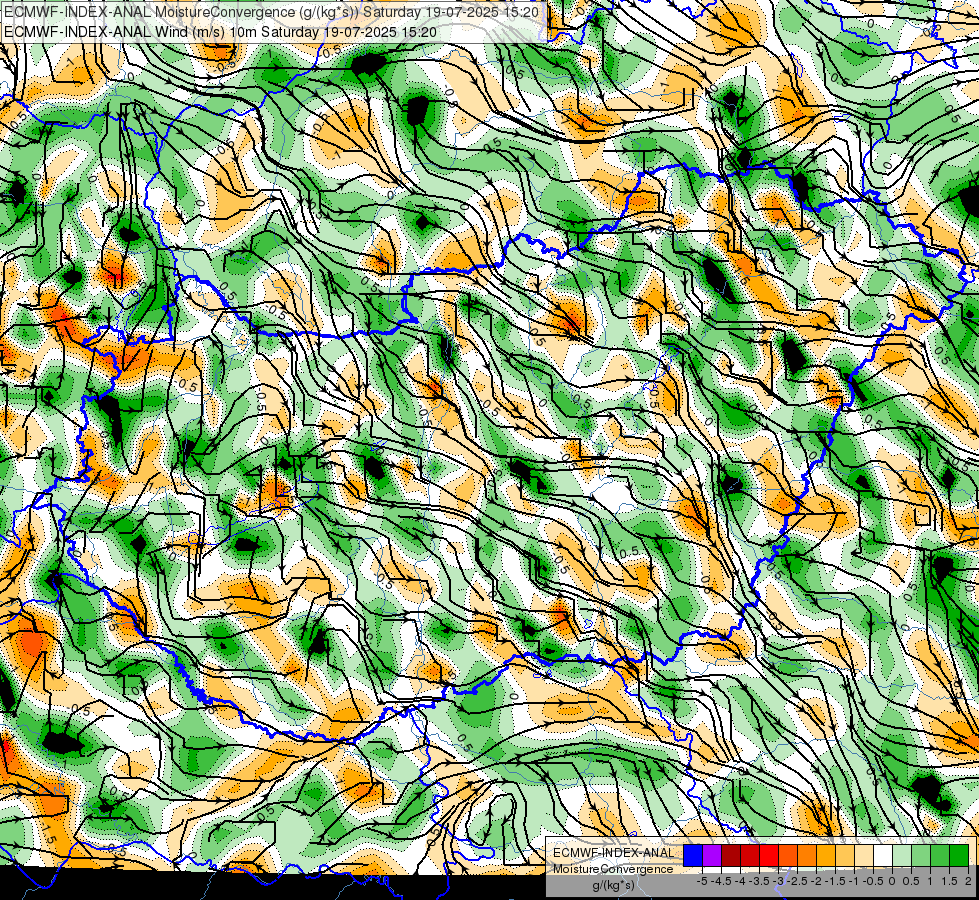Viewport: 979px width, 900px height.
Task: Click the legend tick value -5
Action: 701,881
